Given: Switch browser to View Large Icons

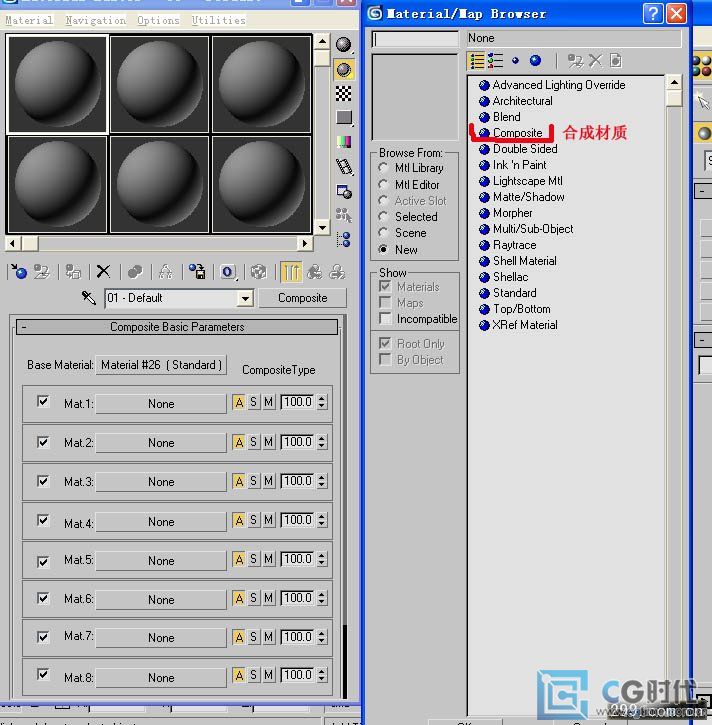Looking at the screenshot, I should pyautogui.click(x=535, y=61).
